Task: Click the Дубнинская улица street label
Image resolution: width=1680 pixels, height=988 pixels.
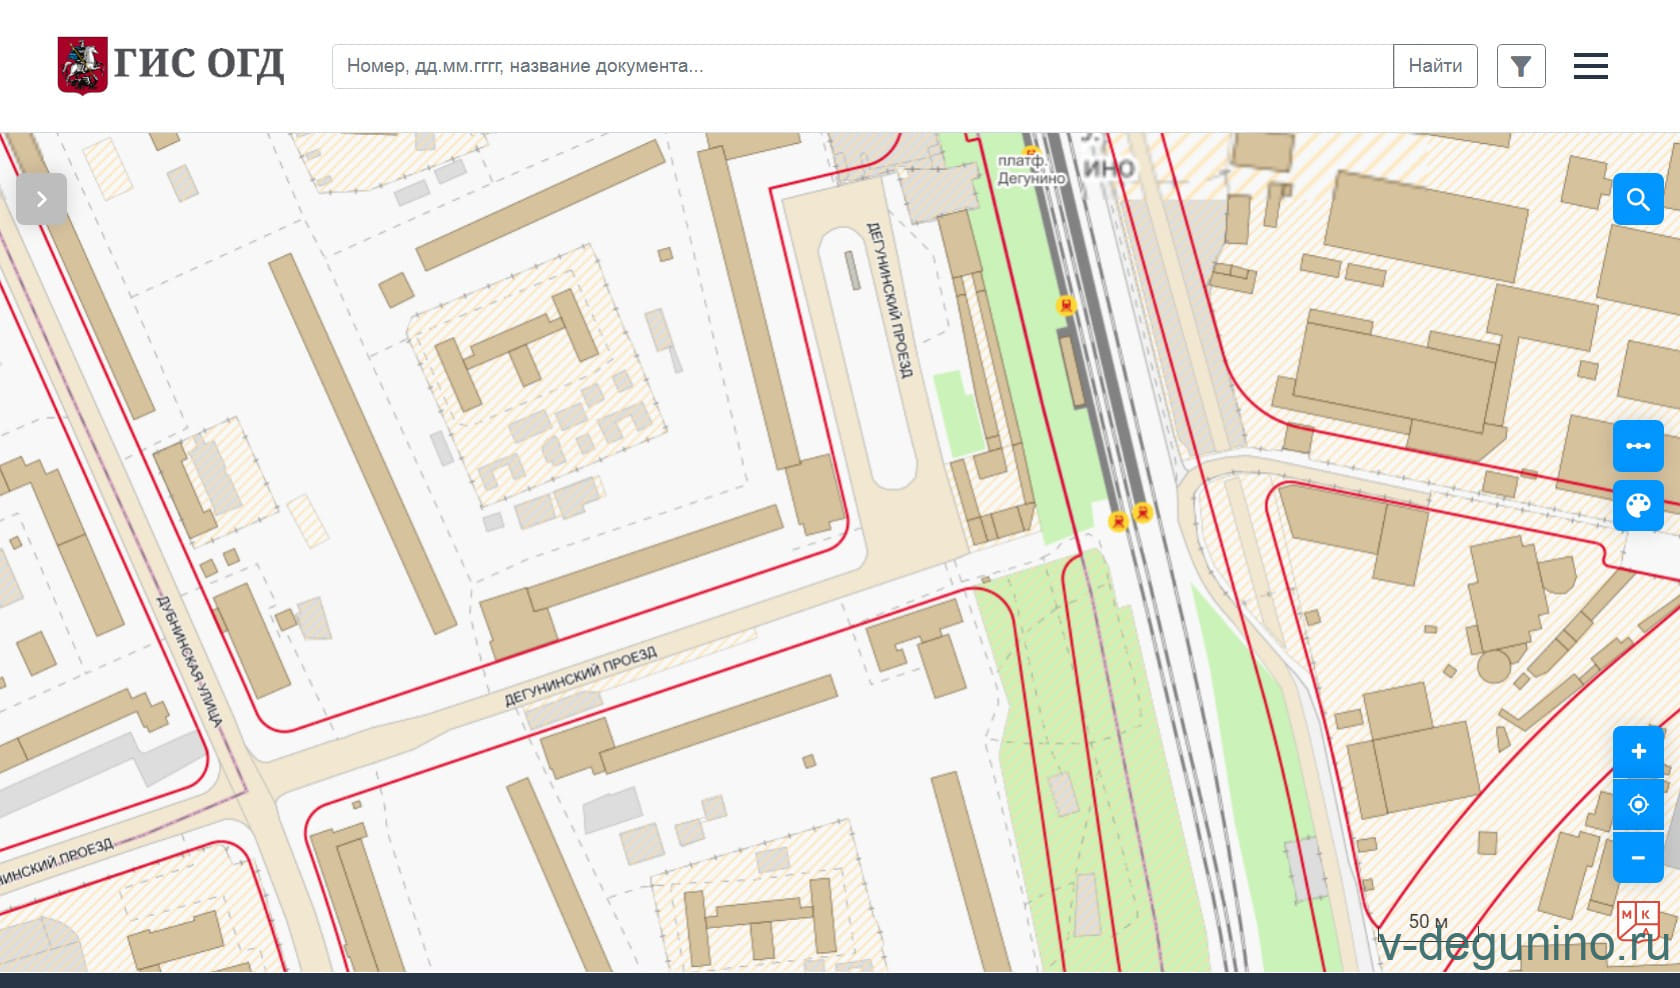Action: (x=189, y=661)
